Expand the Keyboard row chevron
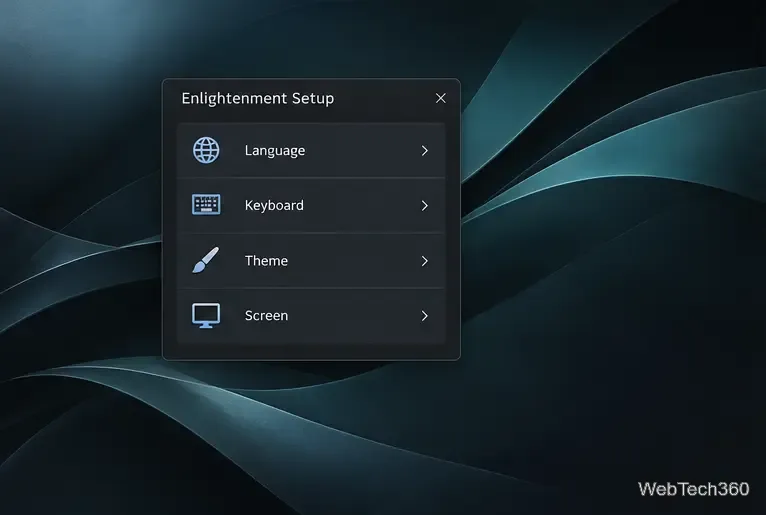The width and height of the screenshot is (766, 515). click(425, 206)
